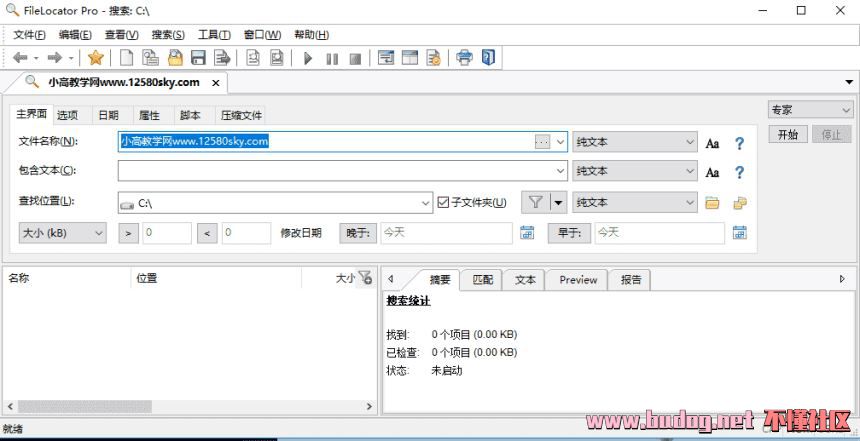The image size is (860, 441).
Task: Click the Forward navigation arrow in toolbar
Action: pyautogui.click(x=54, y=58)
